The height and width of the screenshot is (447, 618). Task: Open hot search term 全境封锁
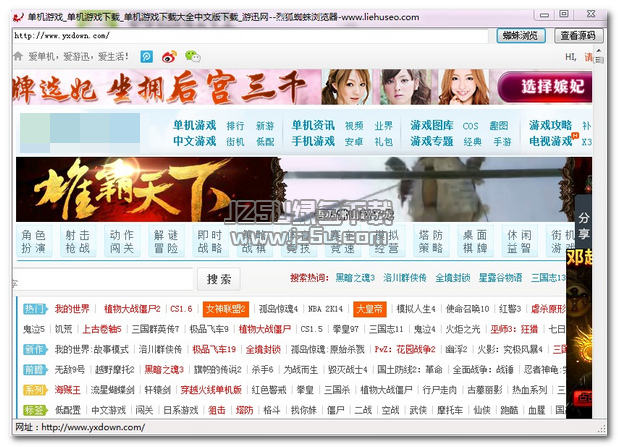(453, 278)
